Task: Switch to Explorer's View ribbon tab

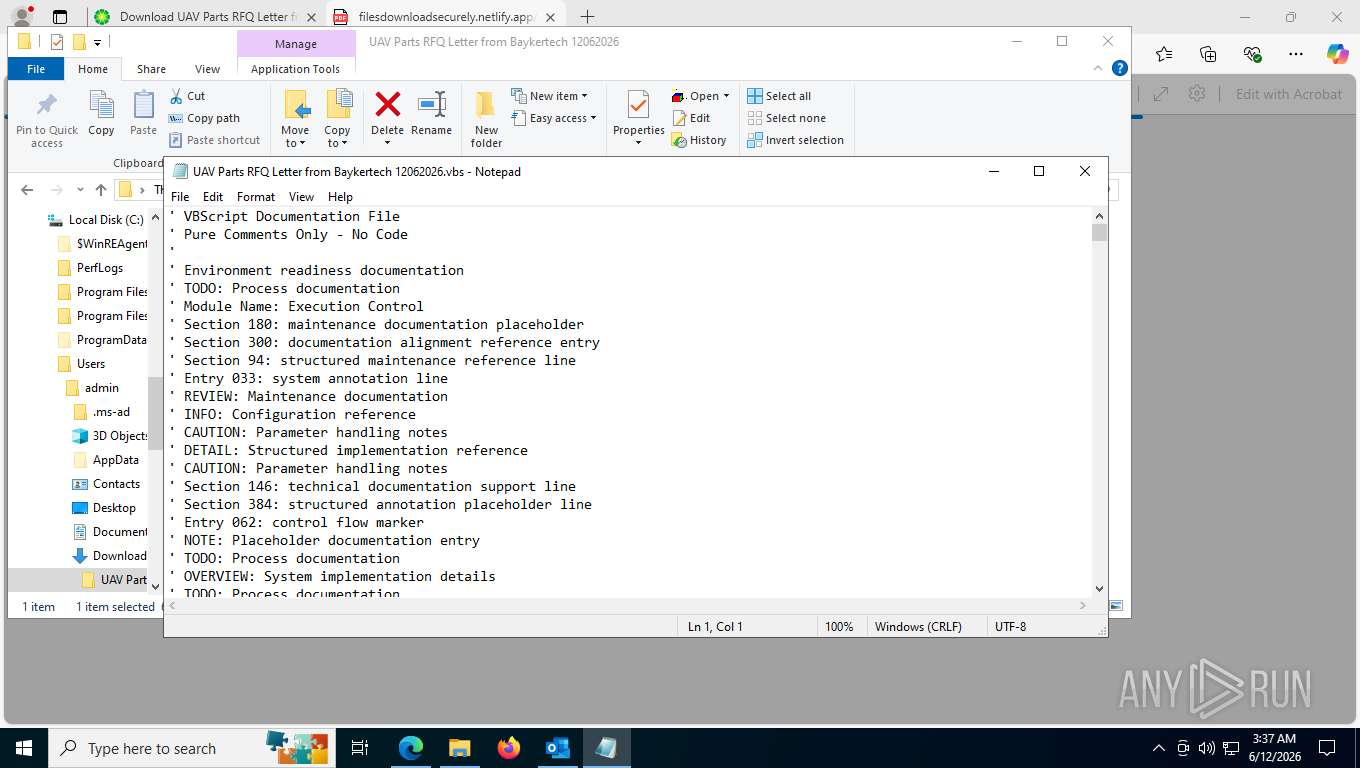Action: point(207,69)
